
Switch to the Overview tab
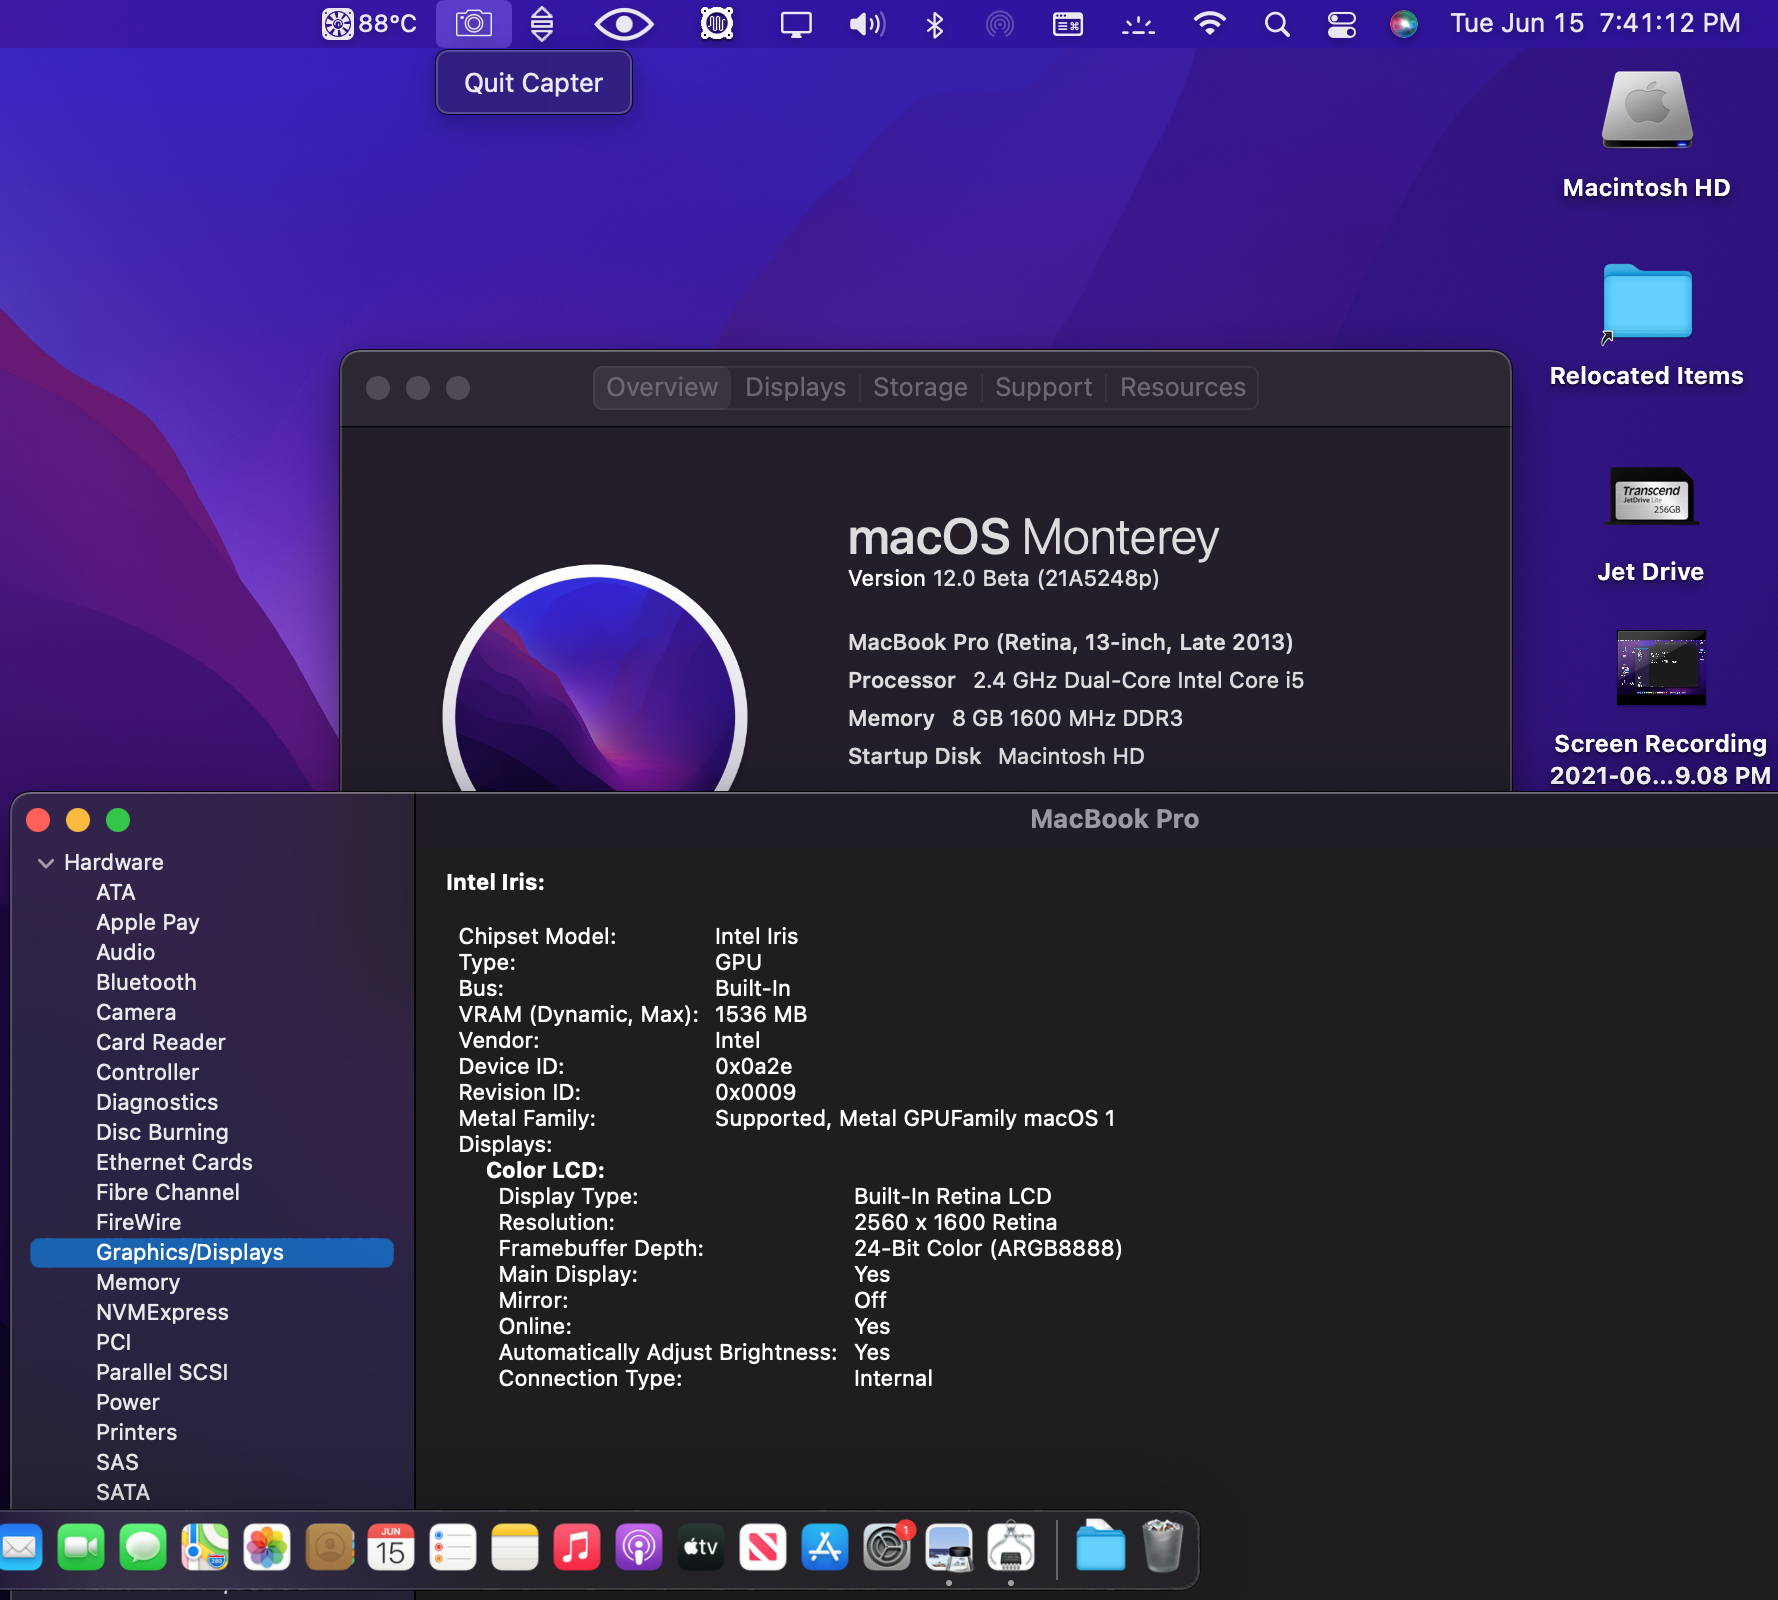(x=662, y=387)
